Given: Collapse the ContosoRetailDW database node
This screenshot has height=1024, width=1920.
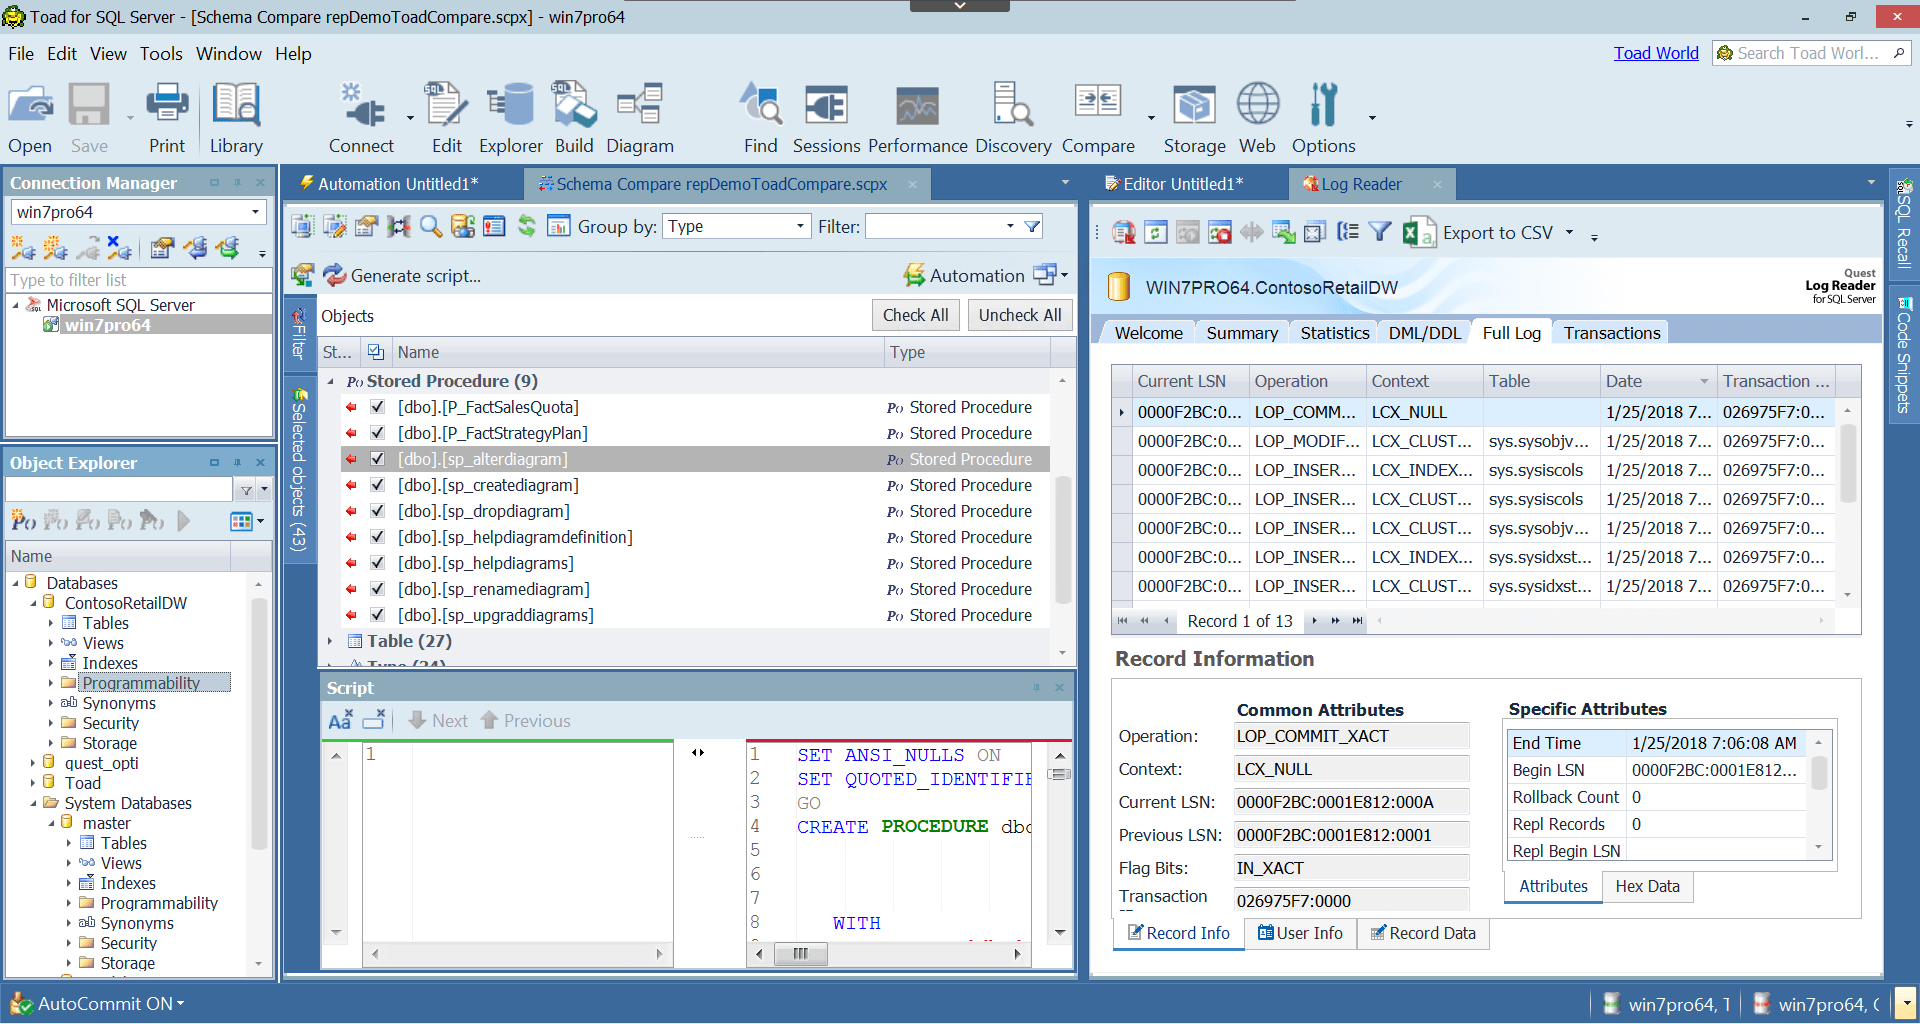Looking at the screenshot, I should click(34, 602).
